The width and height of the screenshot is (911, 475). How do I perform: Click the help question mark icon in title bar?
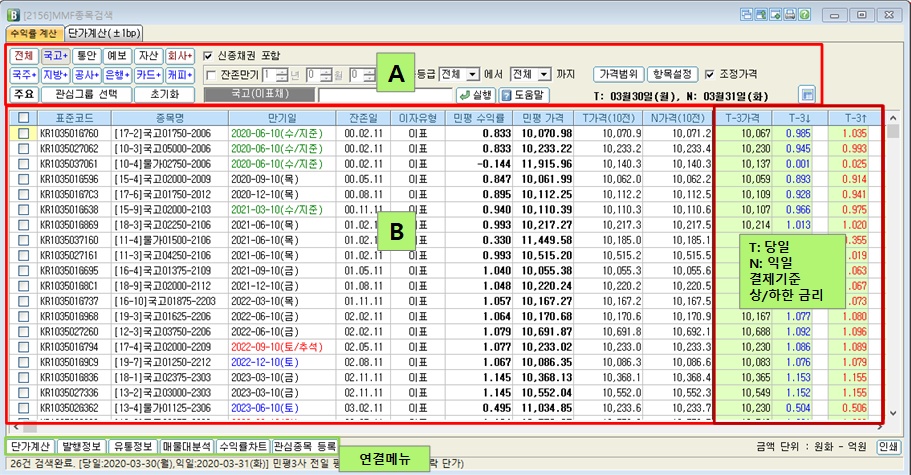[805, 15]
